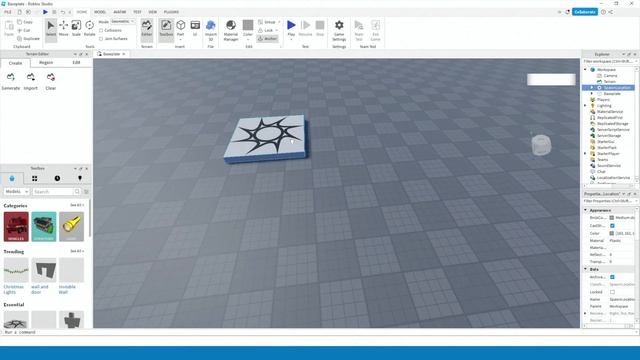Expand the SpawnLocation node in Explorer
The width and height of the screenshot is (640, 360).
tap(592, 88)
